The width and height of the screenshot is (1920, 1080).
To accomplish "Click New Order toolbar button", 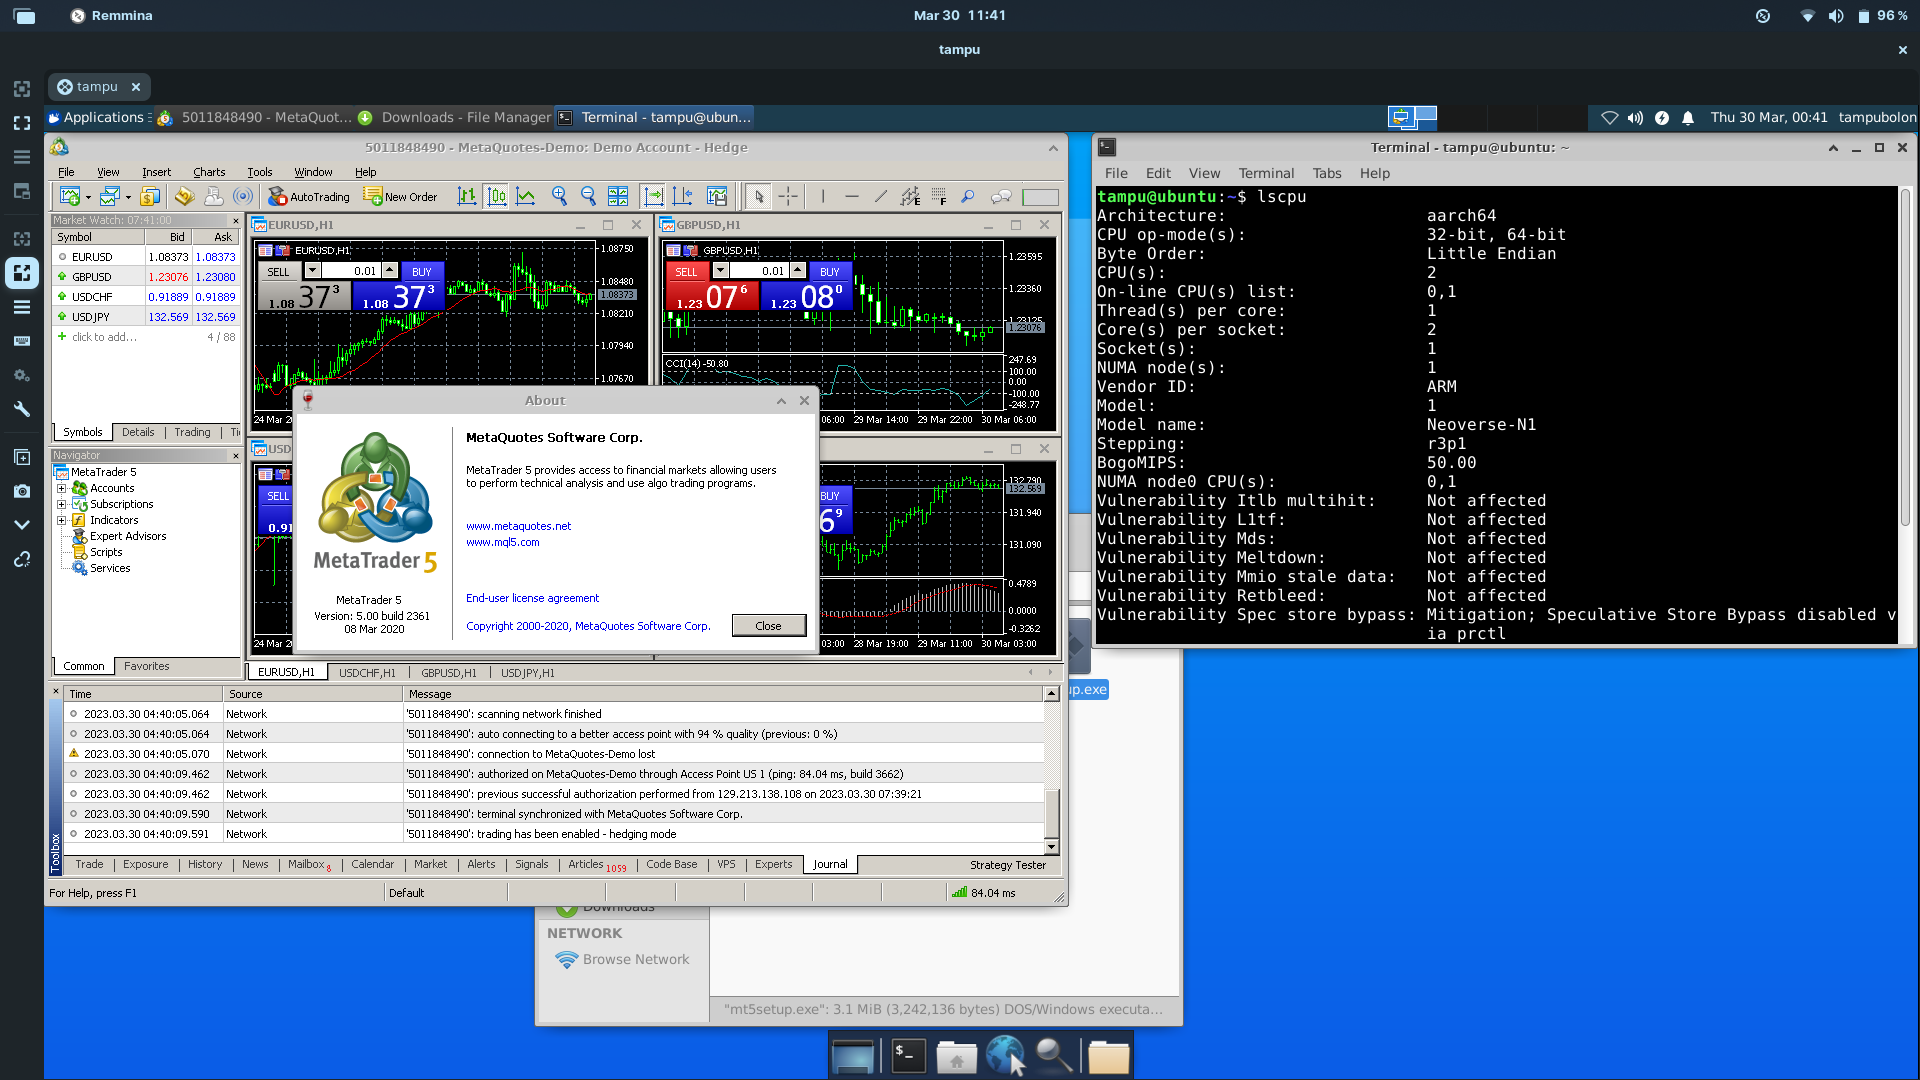I will 401,197.
